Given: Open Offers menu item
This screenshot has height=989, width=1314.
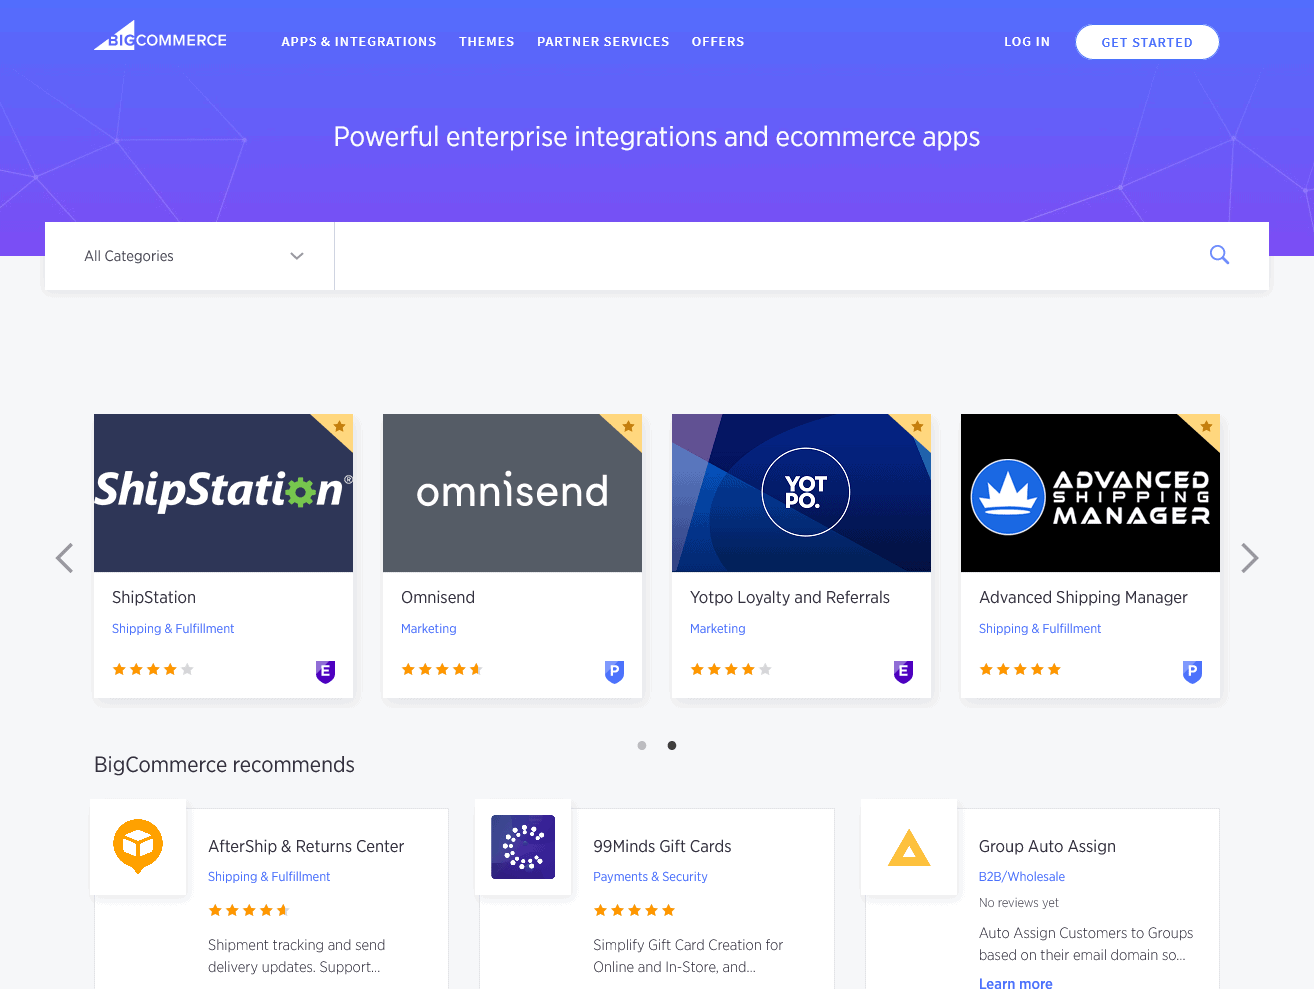Looking at the screenshot, I should [718, 42].
